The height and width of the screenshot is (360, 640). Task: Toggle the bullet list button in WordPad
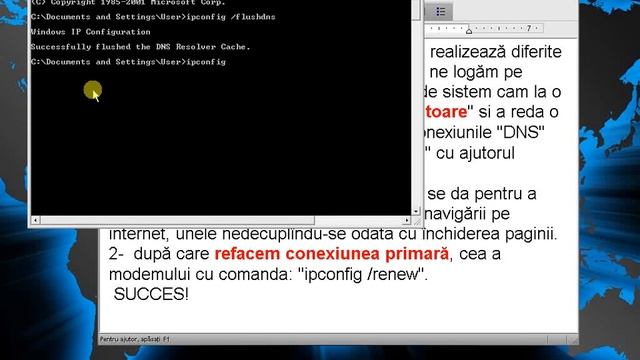pyautogui.click(x=440, y=11)
